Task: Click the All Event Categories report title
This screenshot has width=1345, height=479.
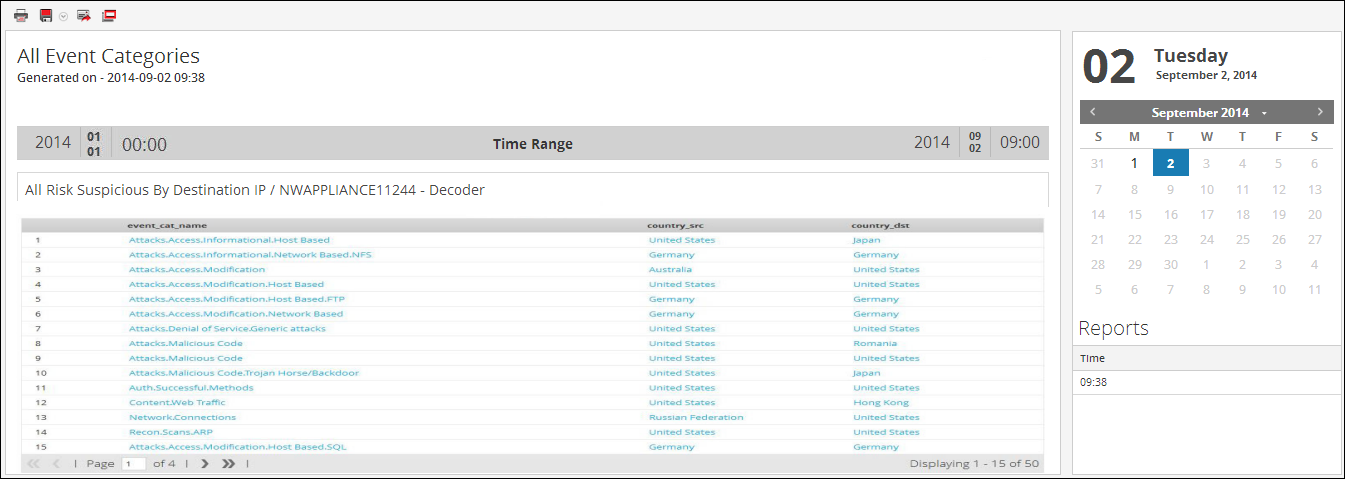Action: (x=108, y=57)
